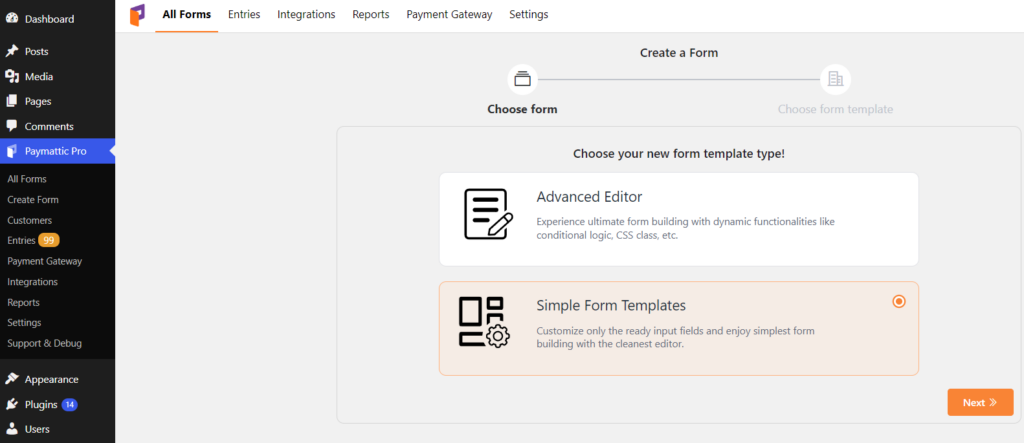Click the Posts pushpin icon
This screenshot has height=443, width=1024.
click(12, 51)
